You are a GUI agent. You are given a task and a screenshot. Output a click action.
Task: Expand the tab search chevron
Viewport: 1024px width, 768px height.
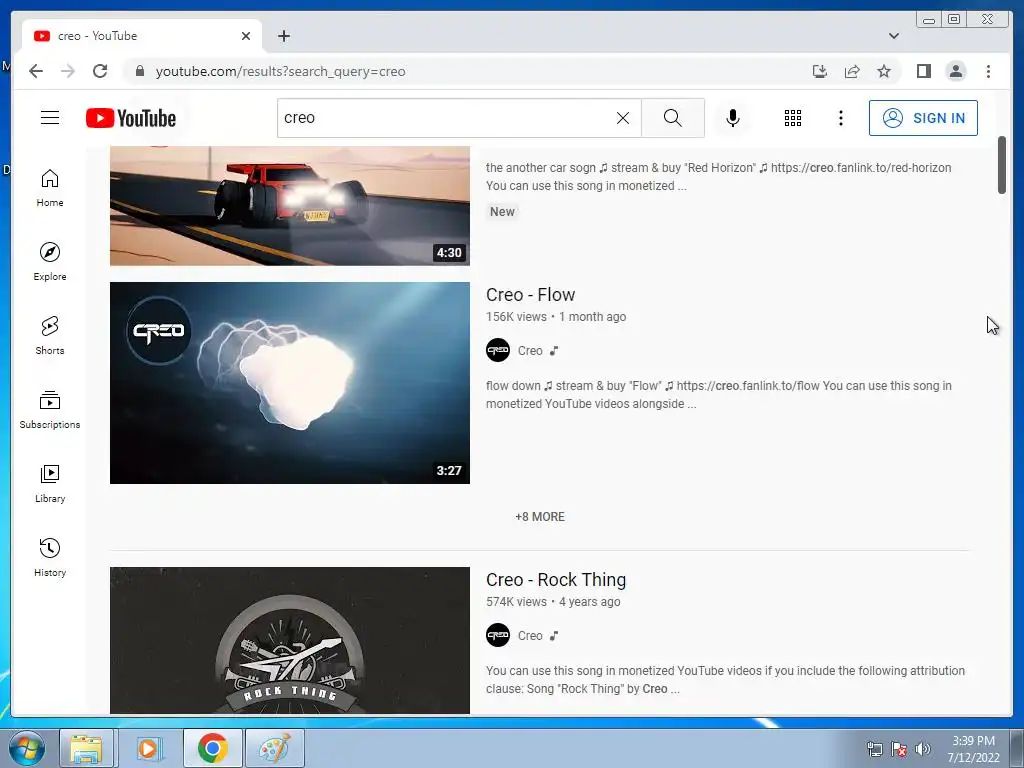893,36
